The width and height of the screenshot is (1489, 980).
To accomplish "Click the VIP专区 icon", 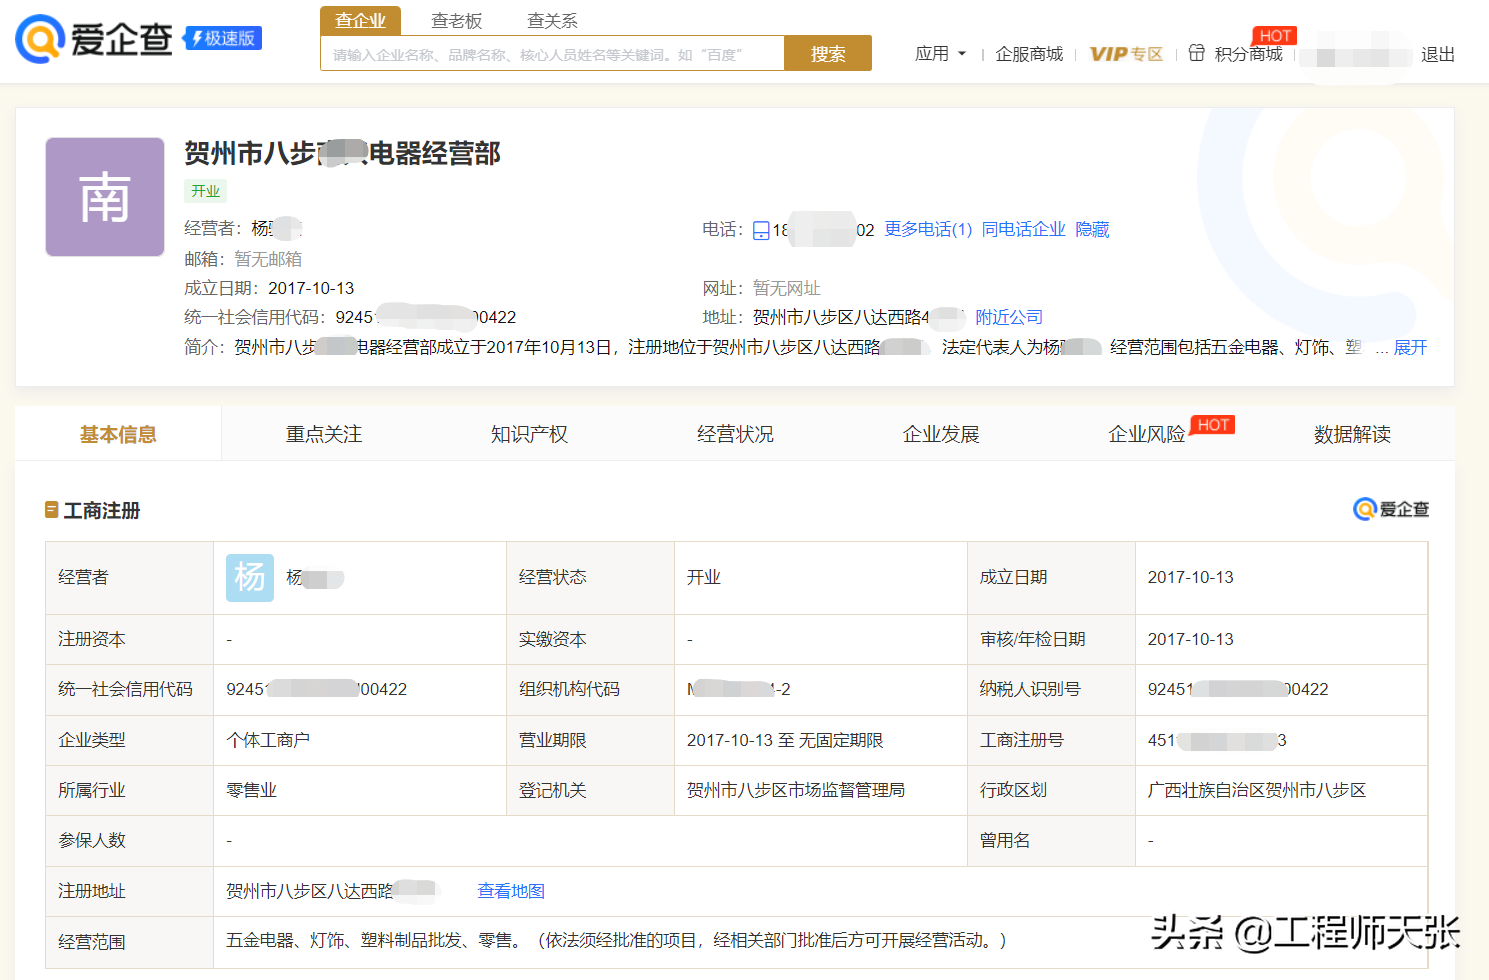I will pyautogui.click(x=1126, y=54).
